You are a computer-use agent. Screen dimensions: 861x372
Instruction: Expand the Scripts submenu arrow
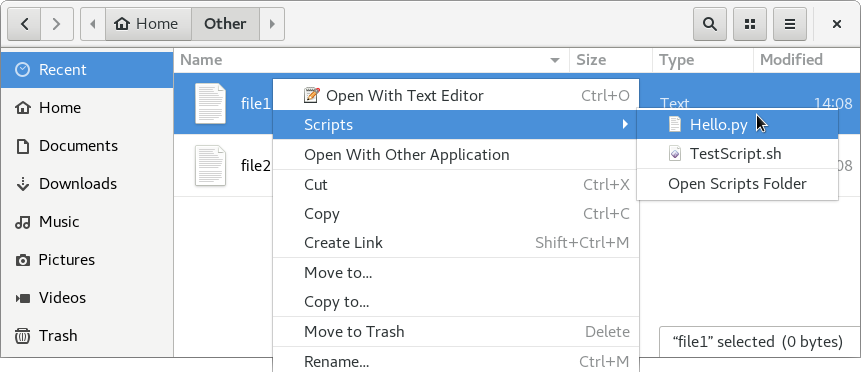[x=625, y=125]
